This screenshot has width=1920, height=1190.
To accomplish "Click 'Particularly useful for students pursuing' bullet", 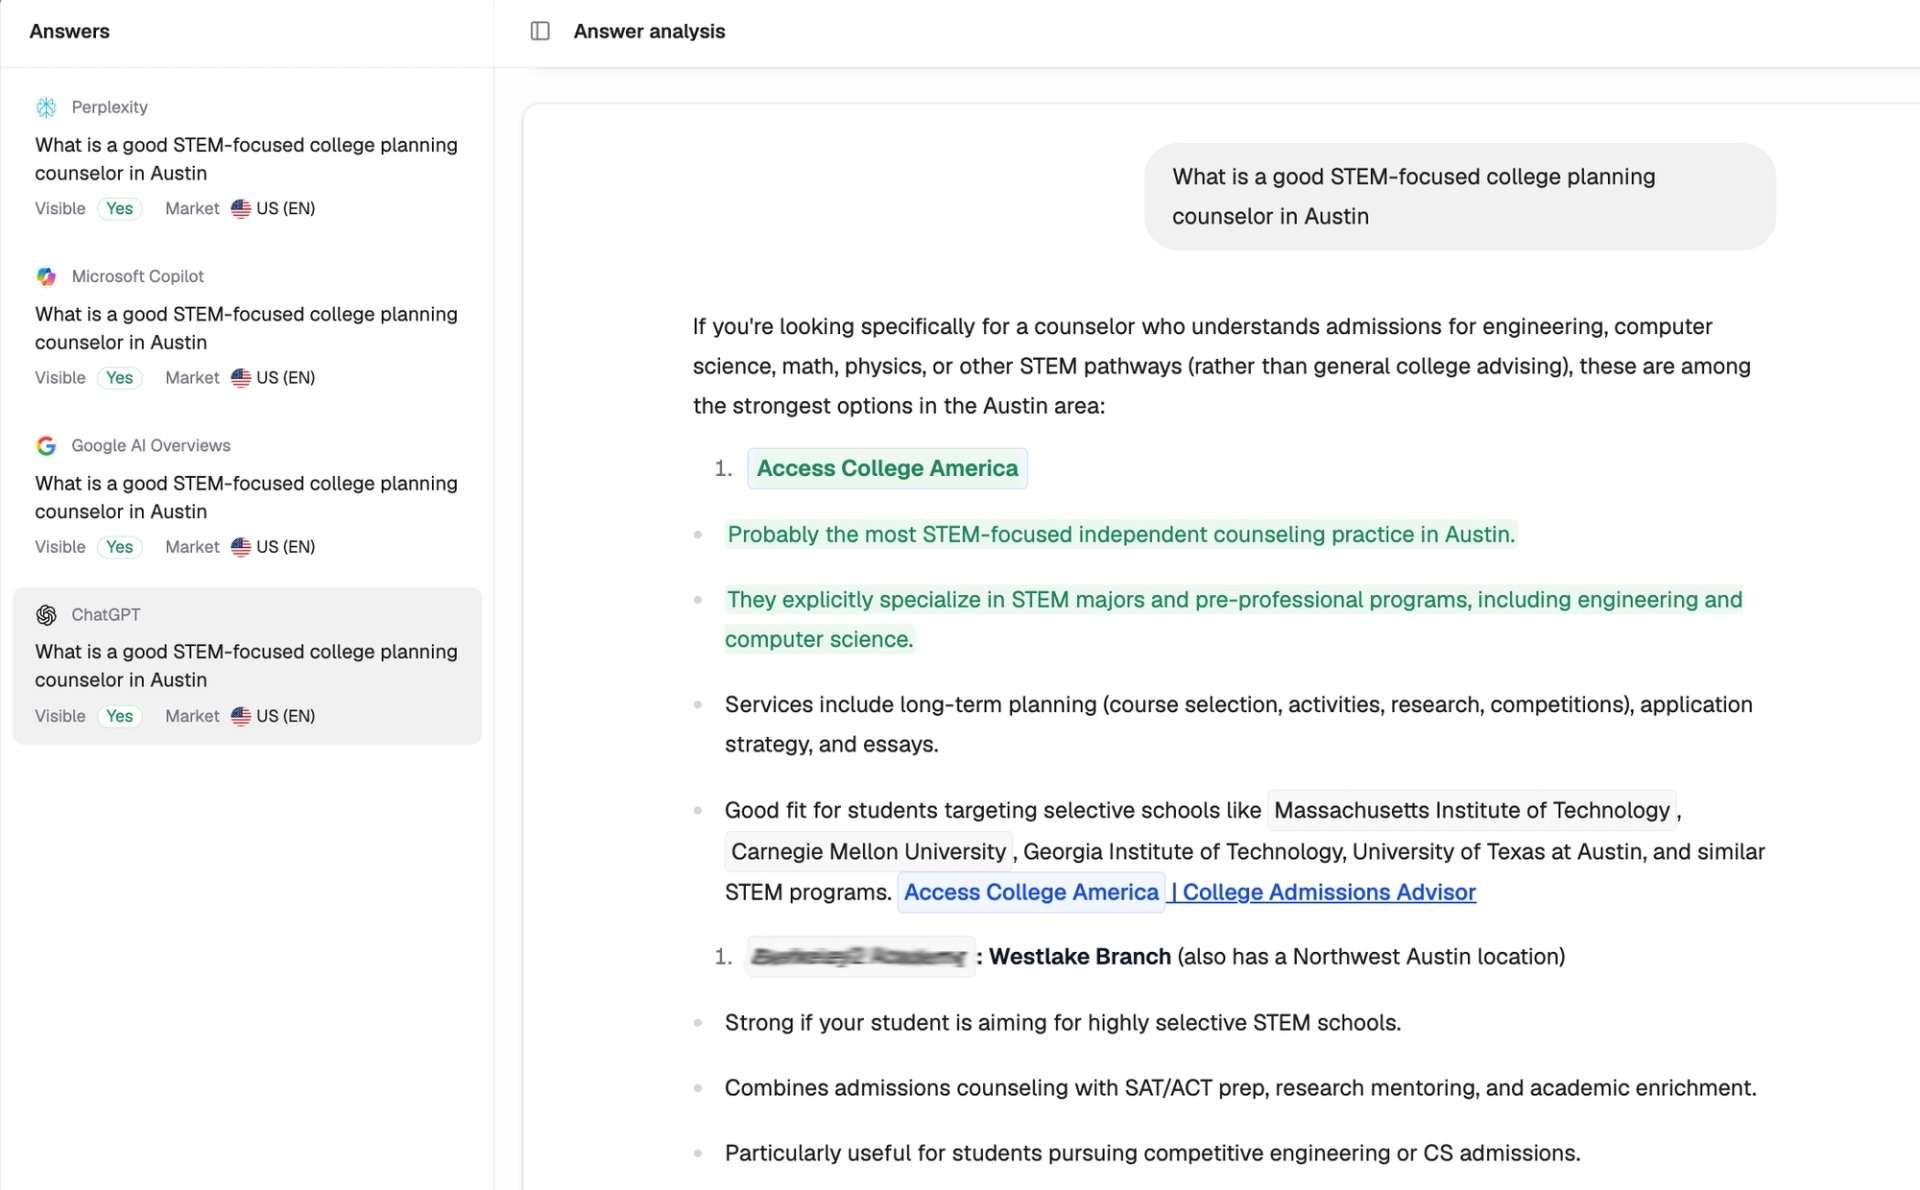I will click(x=1152, y=1153).
